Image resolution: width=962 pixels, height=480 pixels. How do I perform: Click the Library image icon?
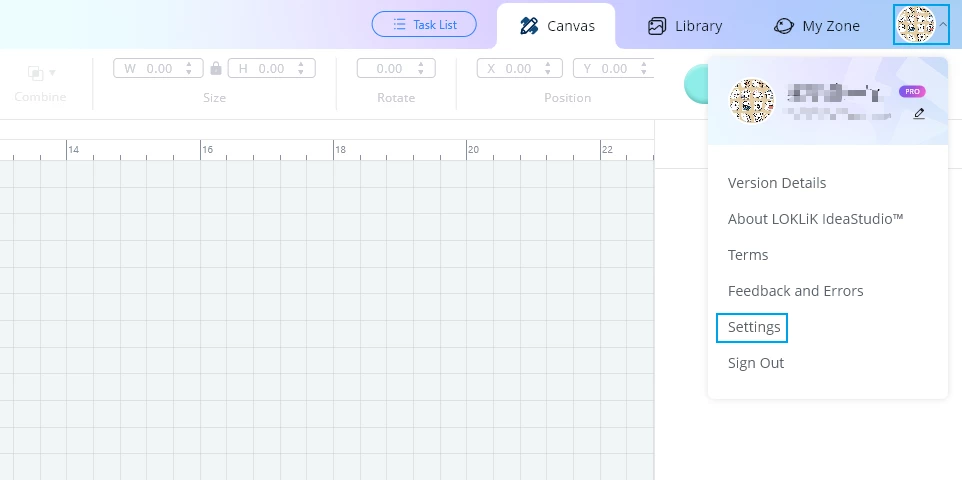point(657,26)
